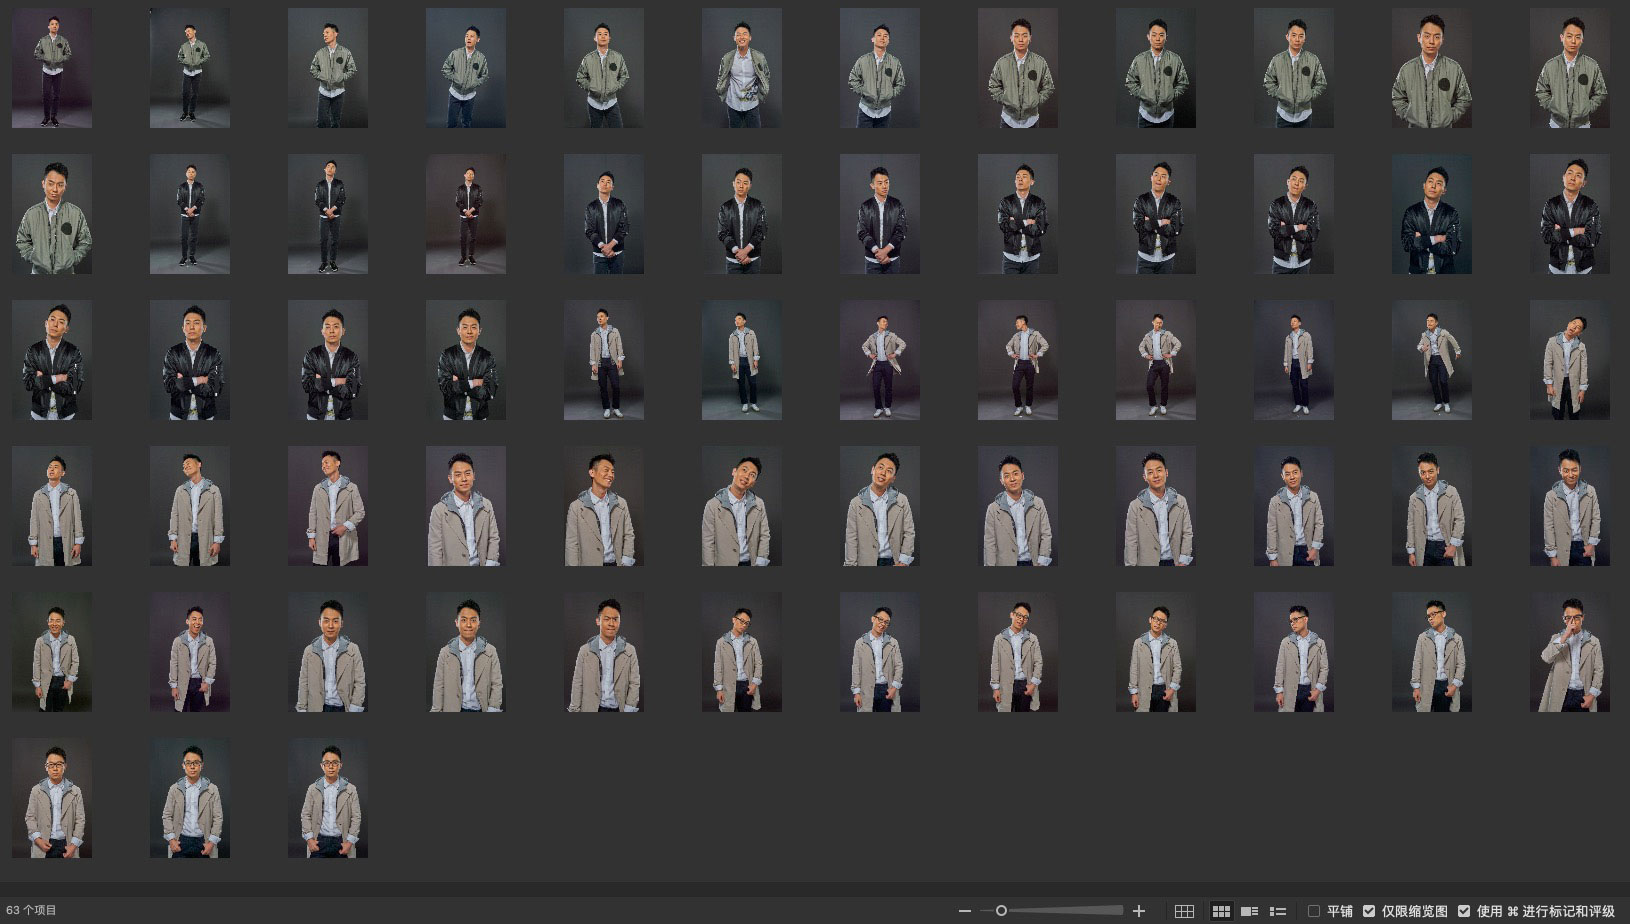Switch to list view icon
Screen dimensions: 1630x924
(x=1277, y=911)
